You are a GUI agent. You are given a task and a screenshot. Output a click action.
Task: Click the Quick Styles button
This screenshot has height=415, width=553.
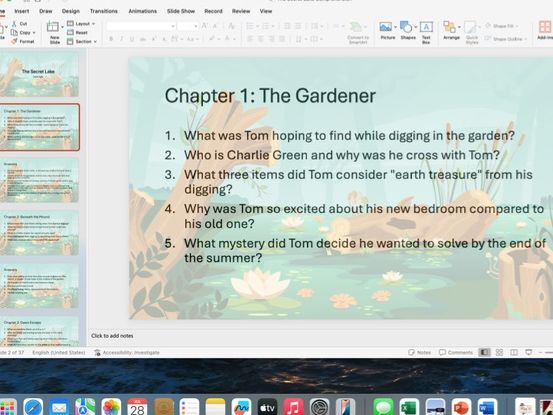pos(472,32)
